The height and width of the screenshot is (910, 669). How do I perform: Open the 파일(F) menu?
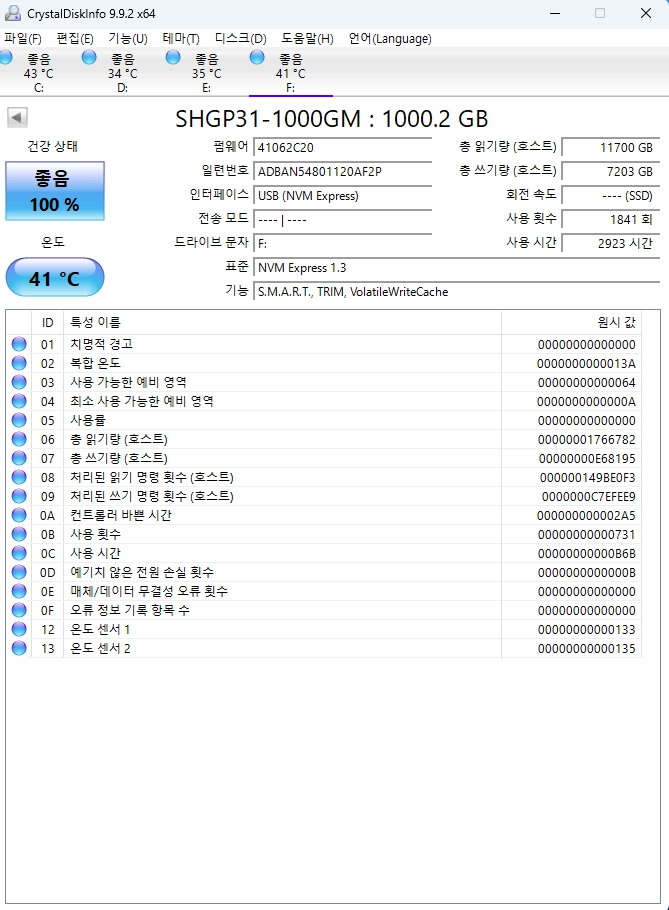coord(23,39)
